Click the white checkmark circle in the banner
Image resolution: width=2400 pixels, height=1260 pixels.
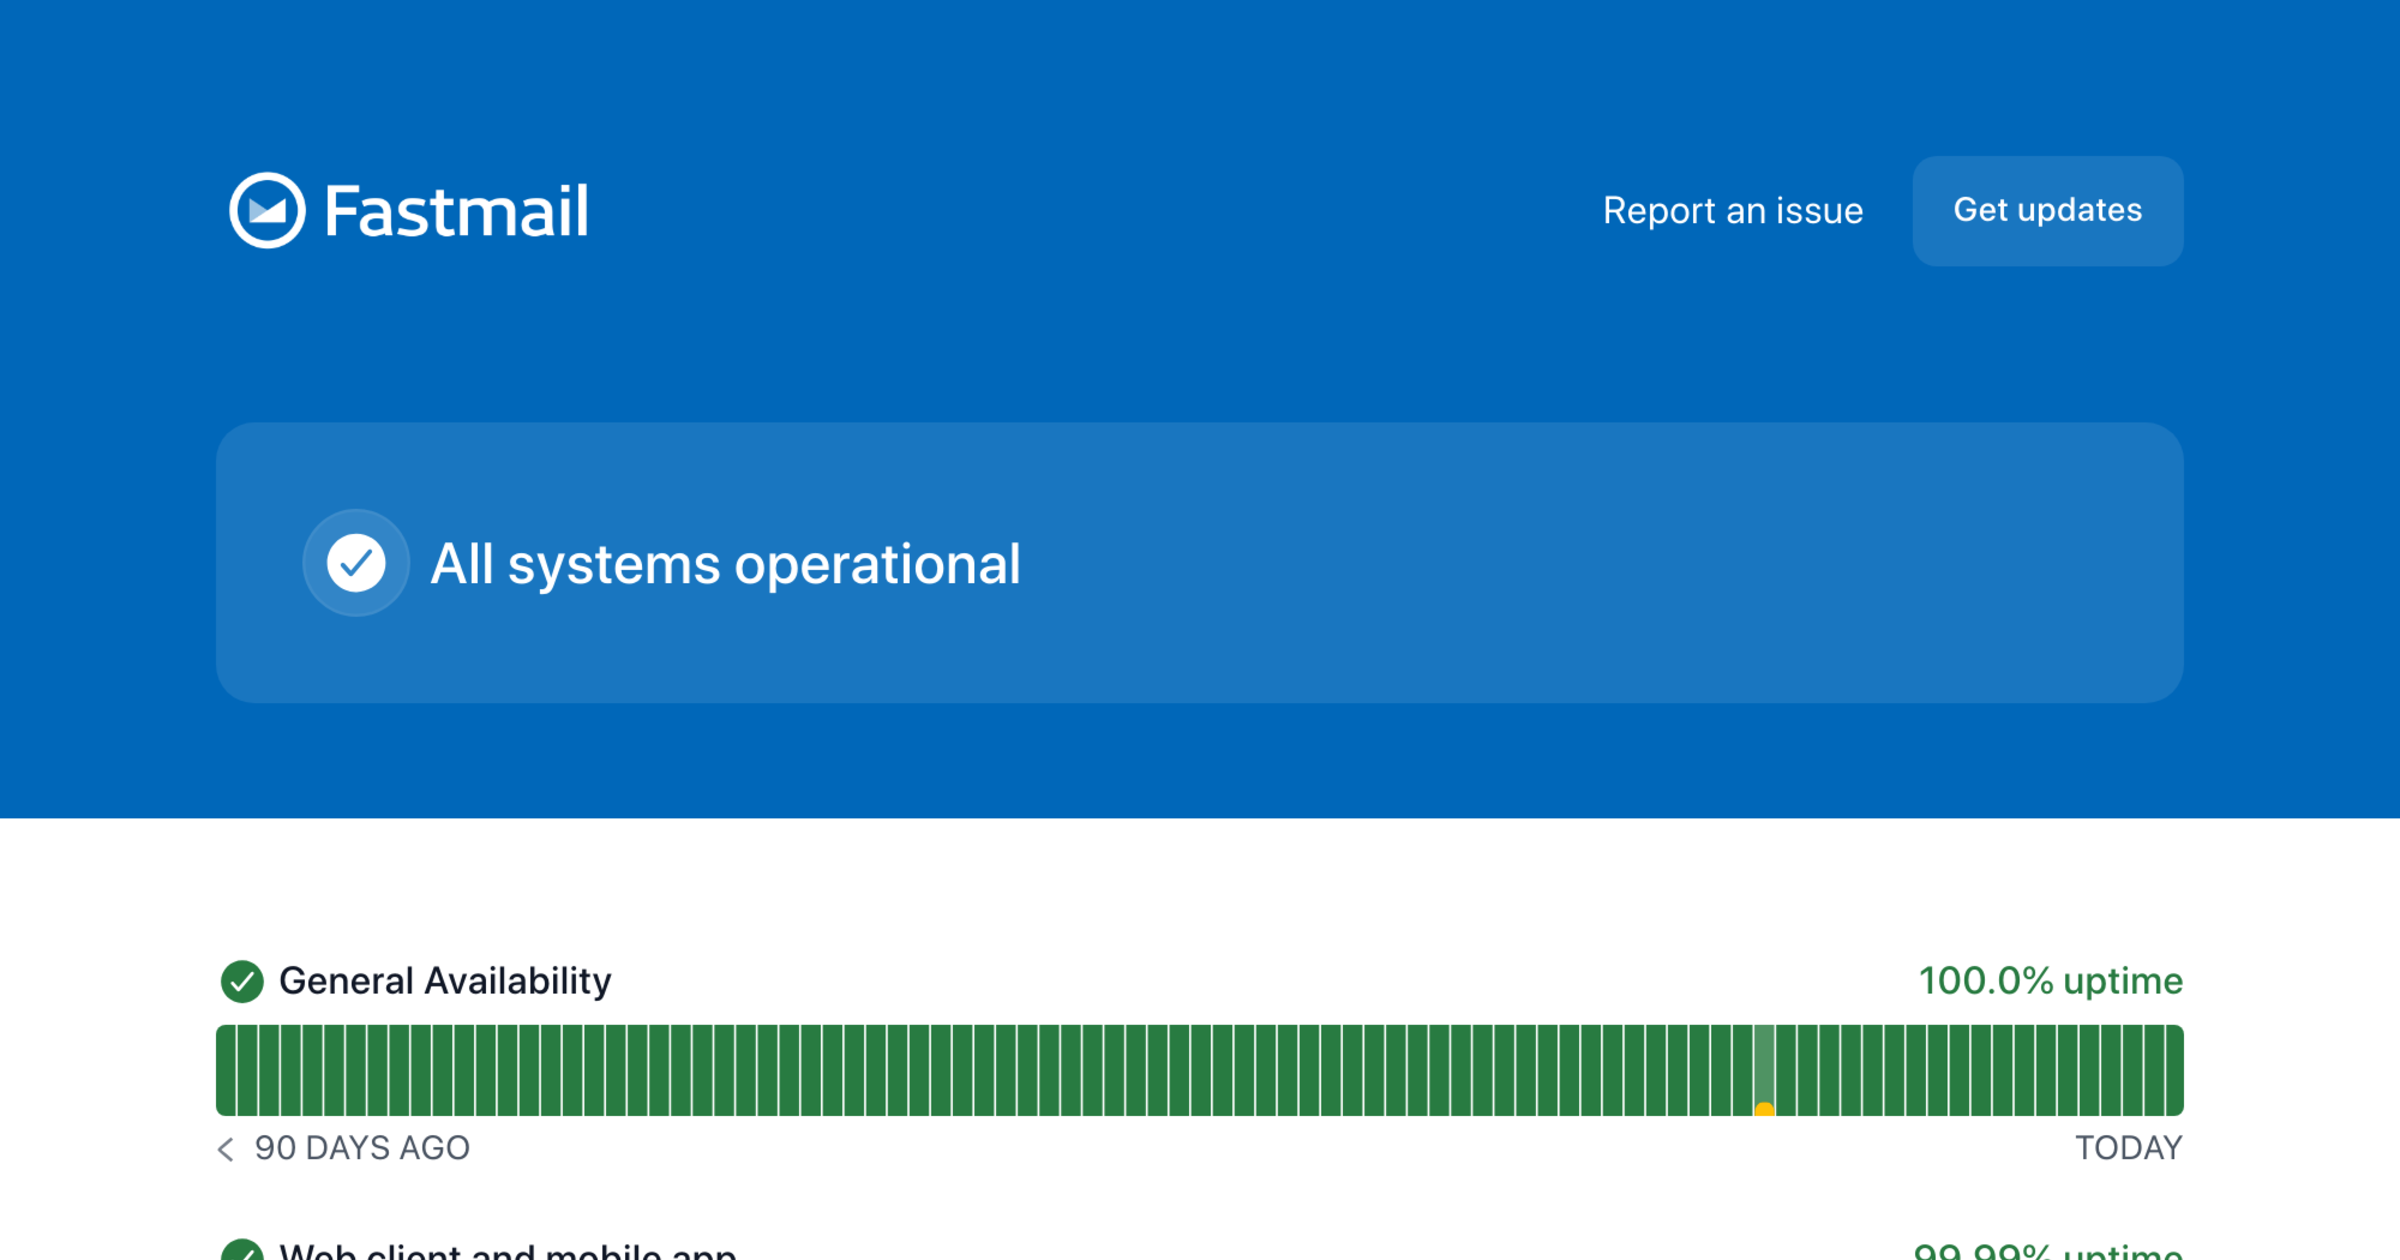pyautogui.click(x=356, y=563)
